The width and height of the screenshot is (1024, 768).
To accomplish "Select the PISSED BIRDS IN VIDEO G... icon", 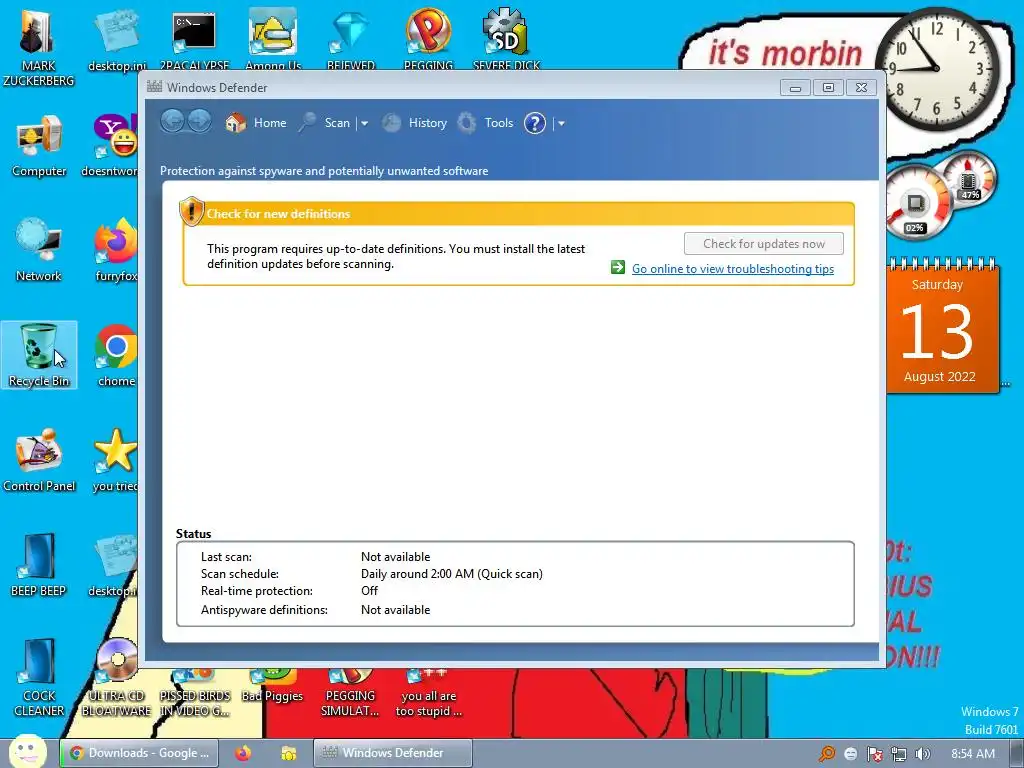I will pyautogui.click(x=195, y=694).
